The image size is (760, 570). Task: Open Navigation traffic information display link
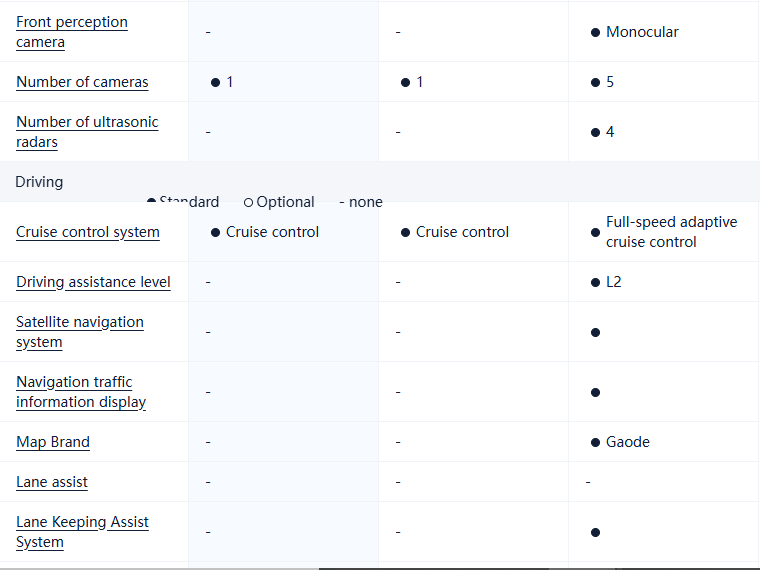(81, 392)
